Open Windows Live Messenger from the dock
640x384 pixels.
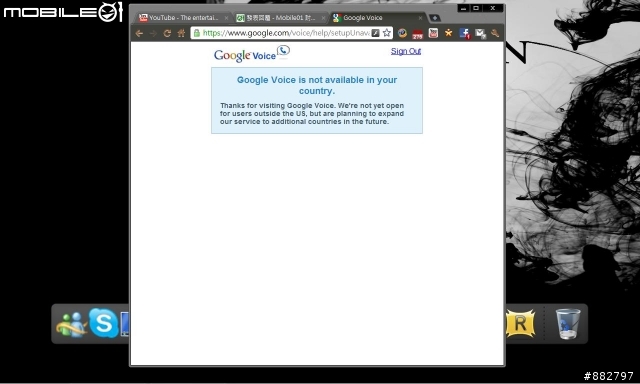point(71,324)
